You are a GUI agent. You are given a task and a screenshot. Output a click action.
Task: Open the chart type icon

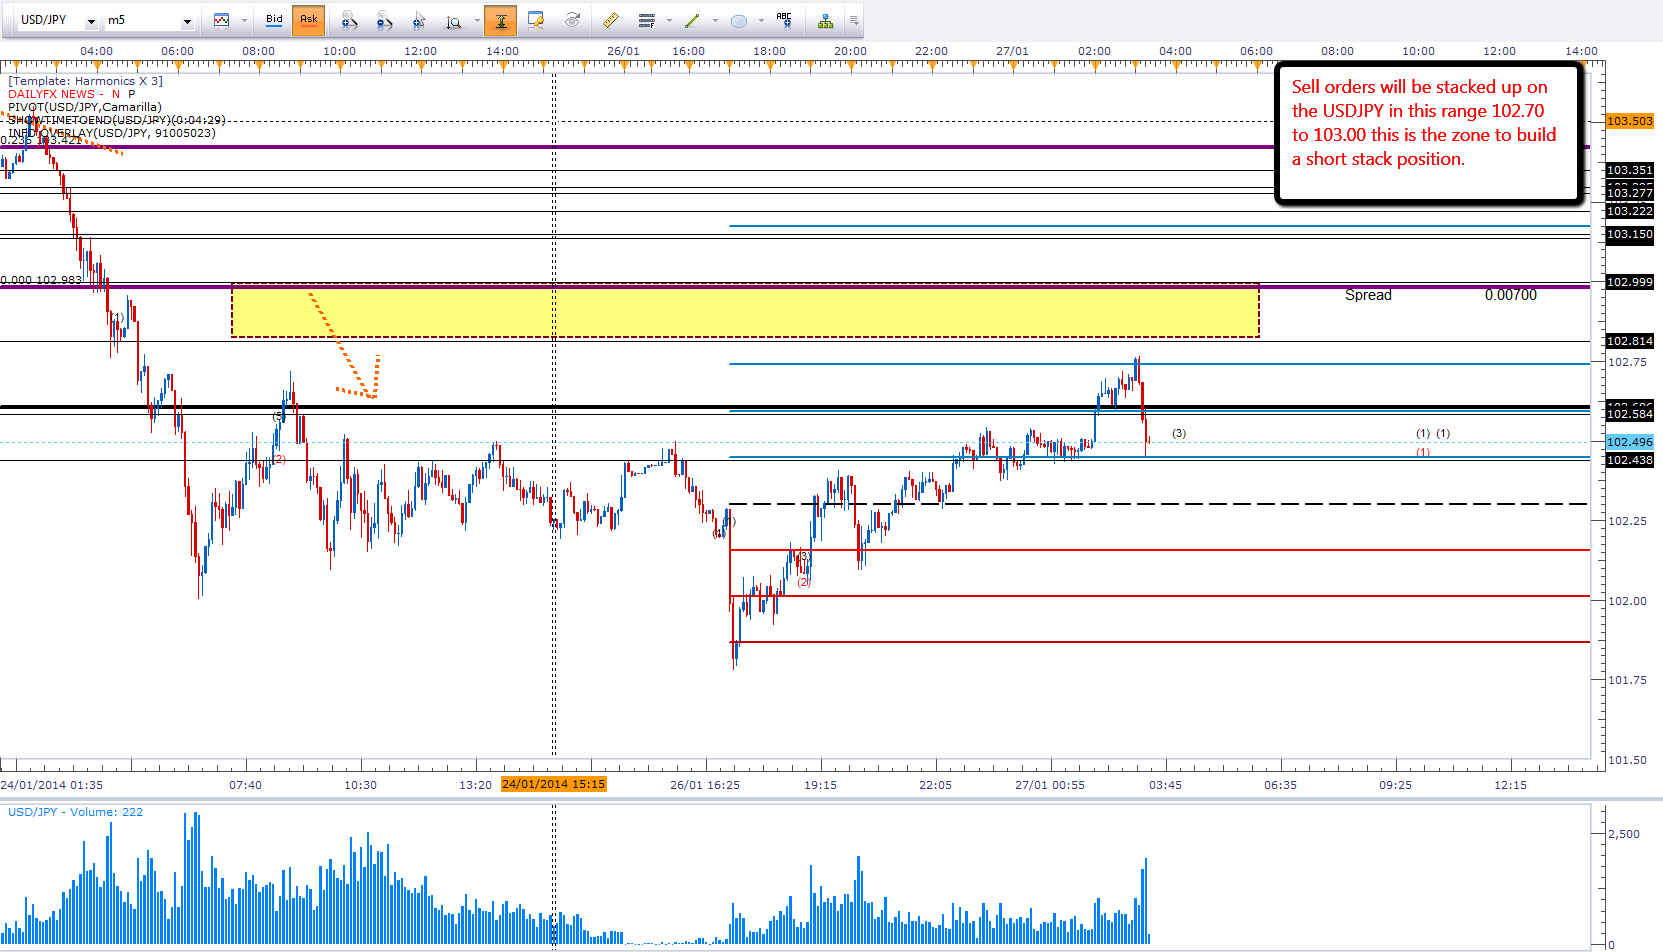click(x=222, y=20)
